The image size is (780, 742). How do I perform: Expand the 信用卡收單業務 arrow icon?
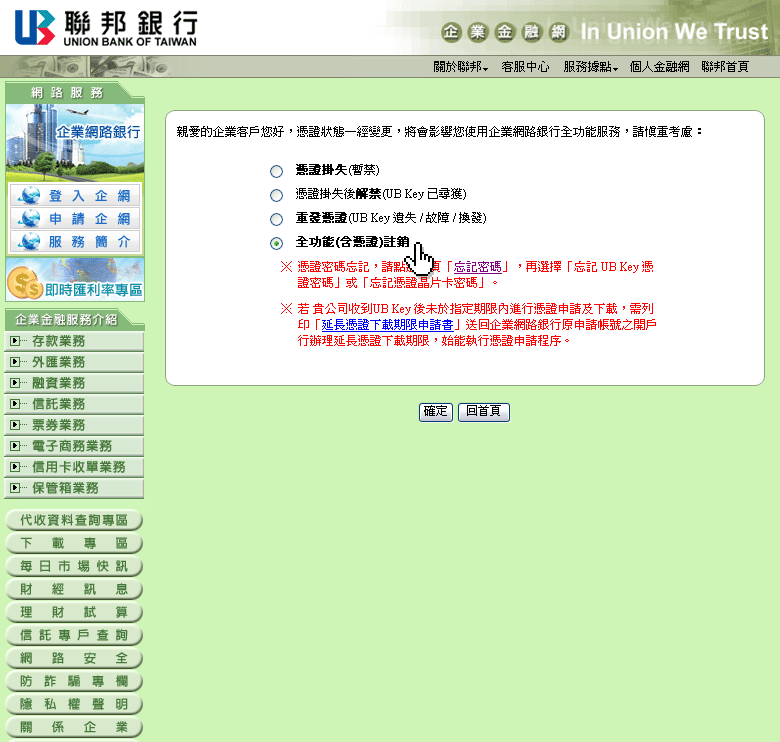[x=15, y=466]
